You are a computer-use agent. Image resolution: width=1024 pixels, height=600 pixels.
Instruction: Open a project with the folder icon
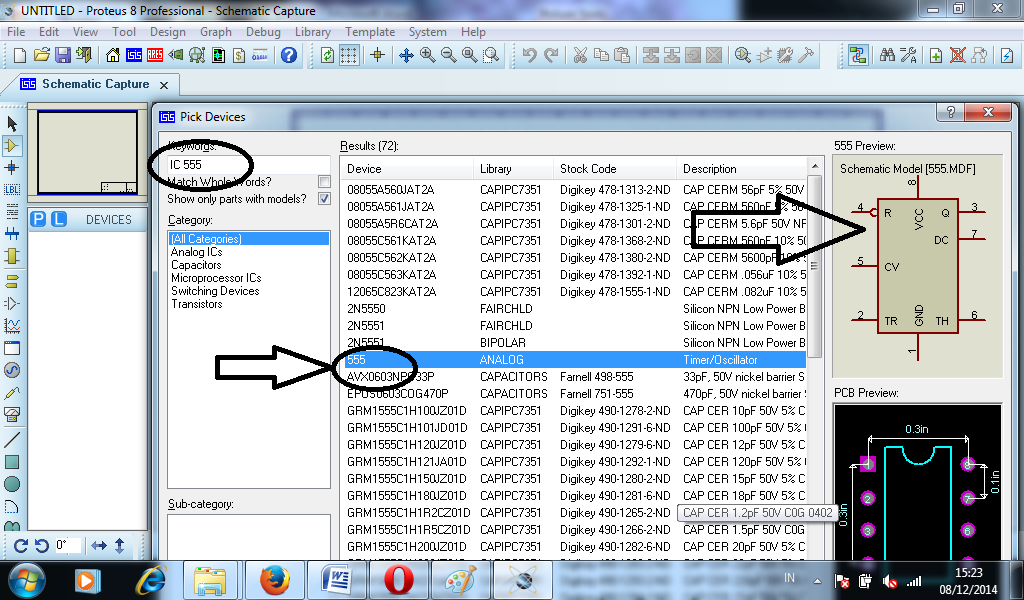(x=41, y=55)
